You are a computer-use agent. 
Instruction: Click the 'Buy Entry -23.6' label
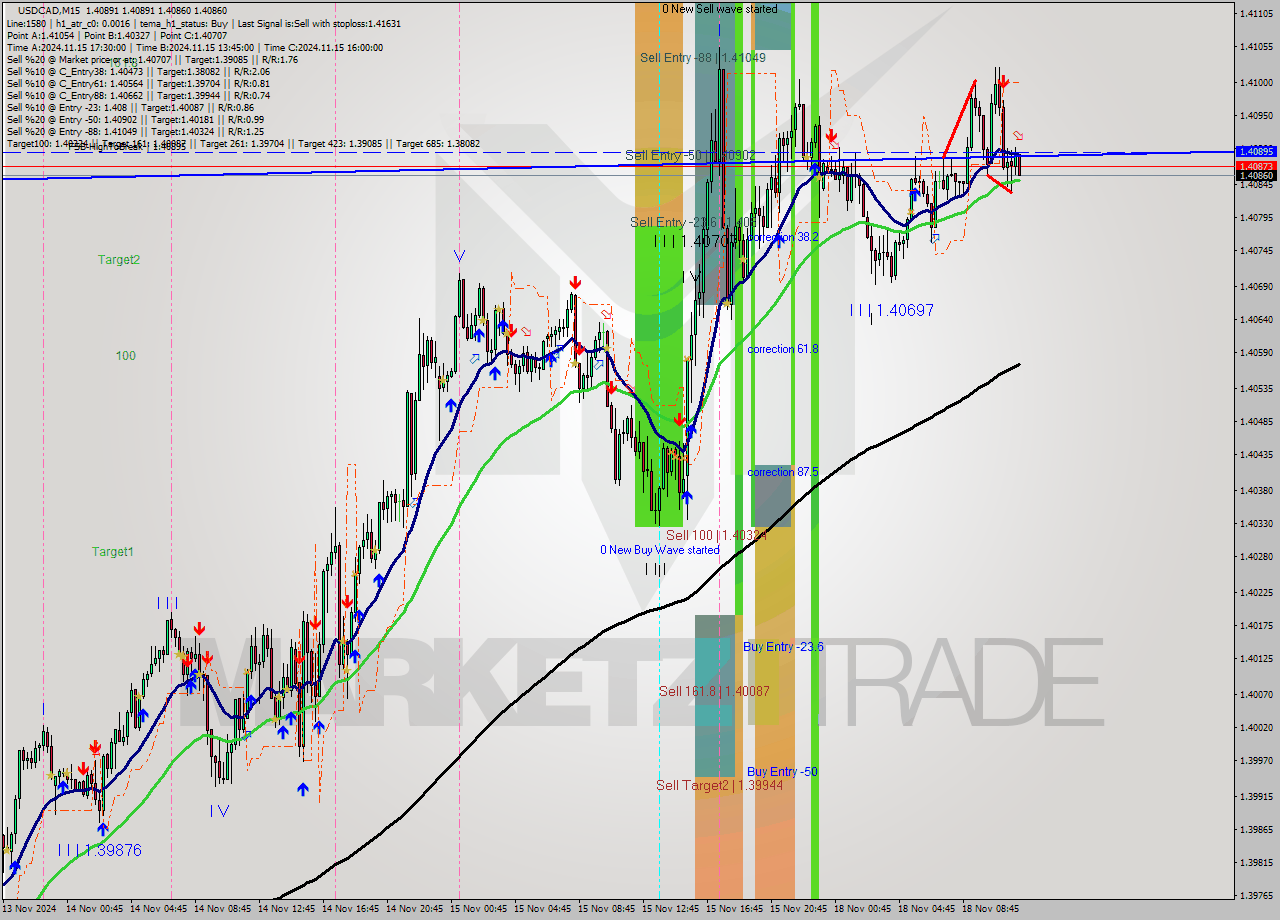[783, 647]
